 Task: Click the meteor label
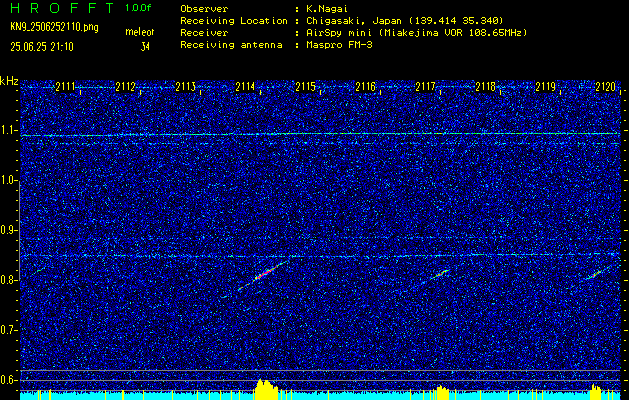coord(140,32)
